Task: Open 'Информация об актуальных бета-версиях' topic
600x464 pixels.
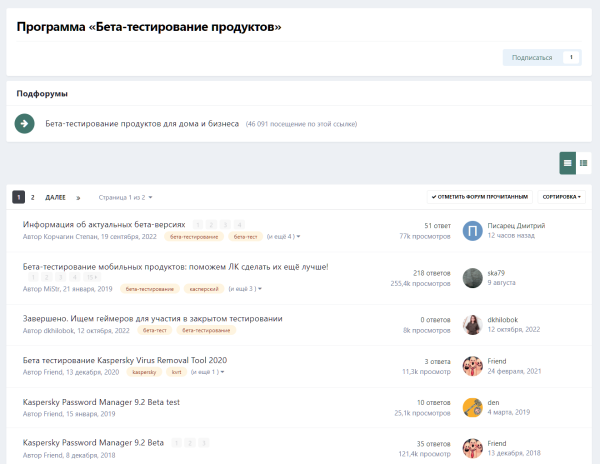Action: pos(104,225)
